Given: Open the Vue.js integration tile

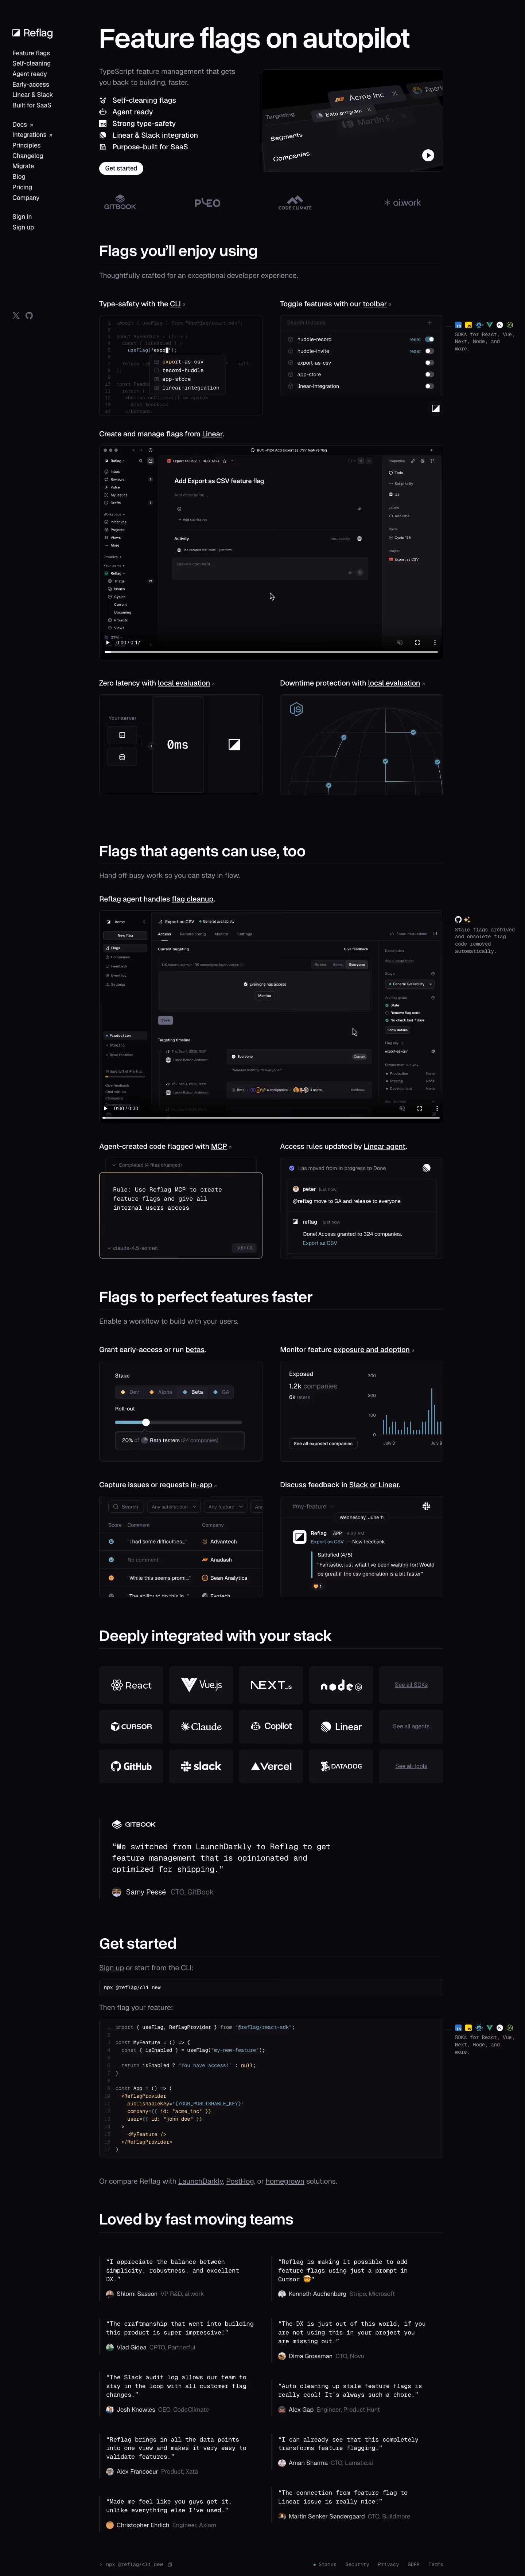Looking at the screenshot, I should click(x=201, y=1685).
